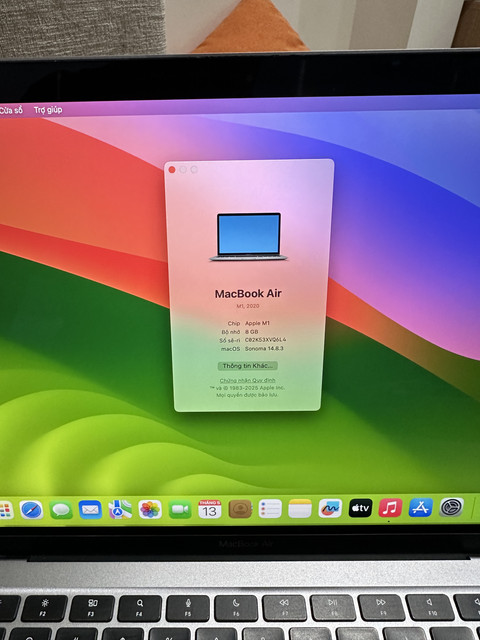
Task: Open the Cửa sổ menu
Action: (11, 110)
